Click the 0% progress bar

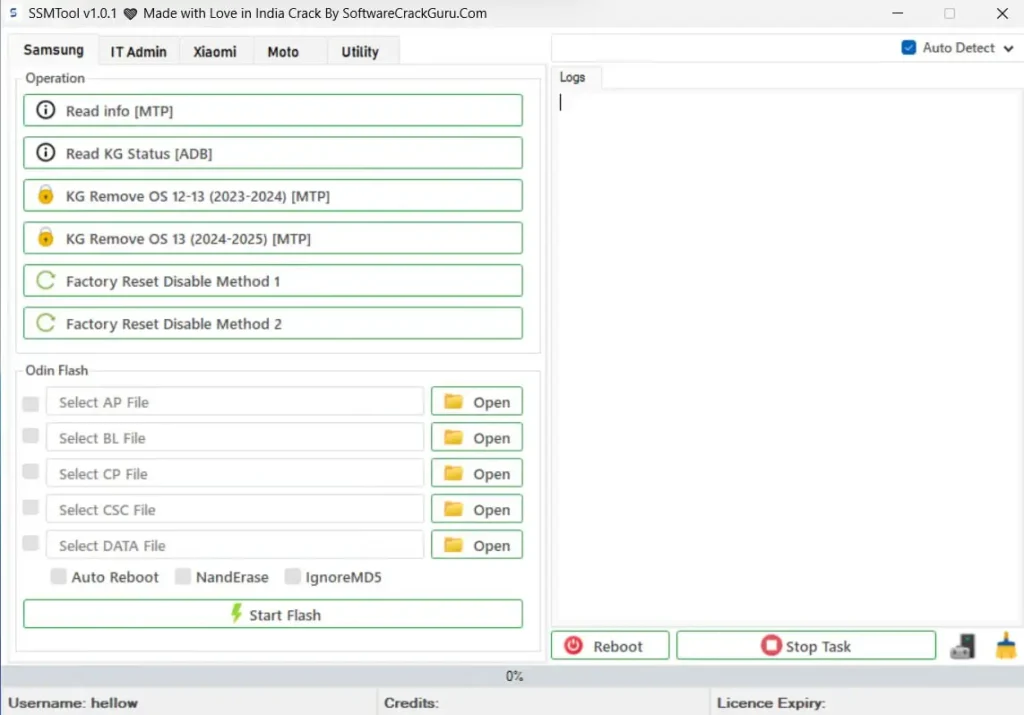(x=512, y=676)
